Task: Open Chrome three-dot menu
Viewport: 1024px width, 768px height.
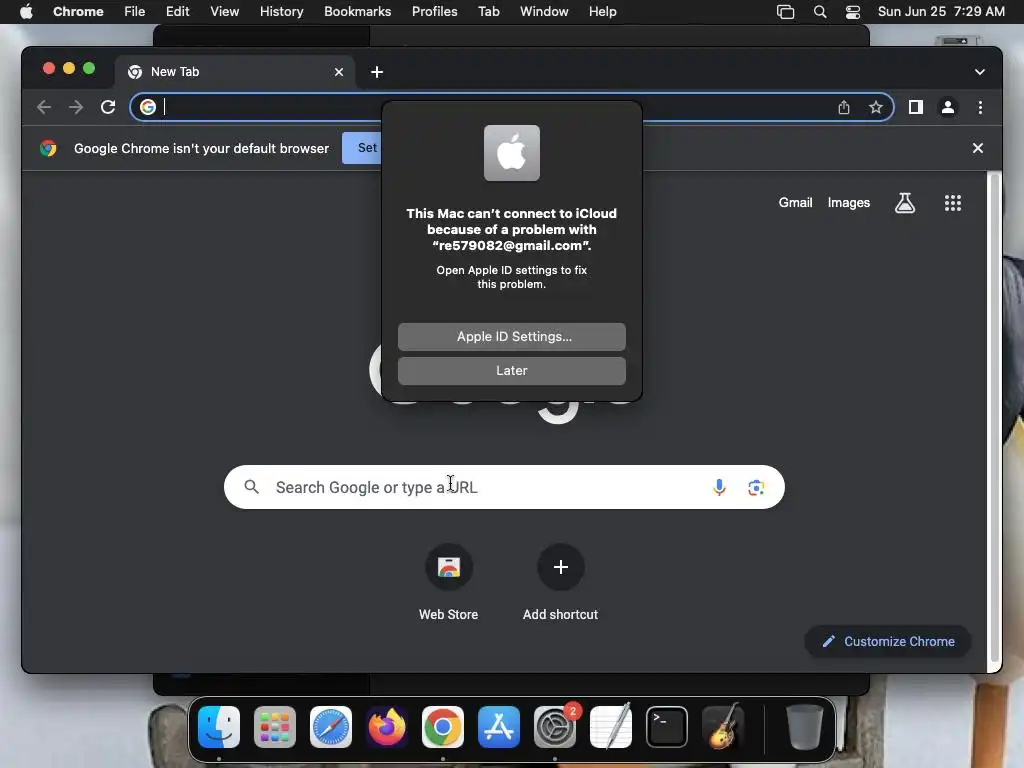Action: (980, 107)
